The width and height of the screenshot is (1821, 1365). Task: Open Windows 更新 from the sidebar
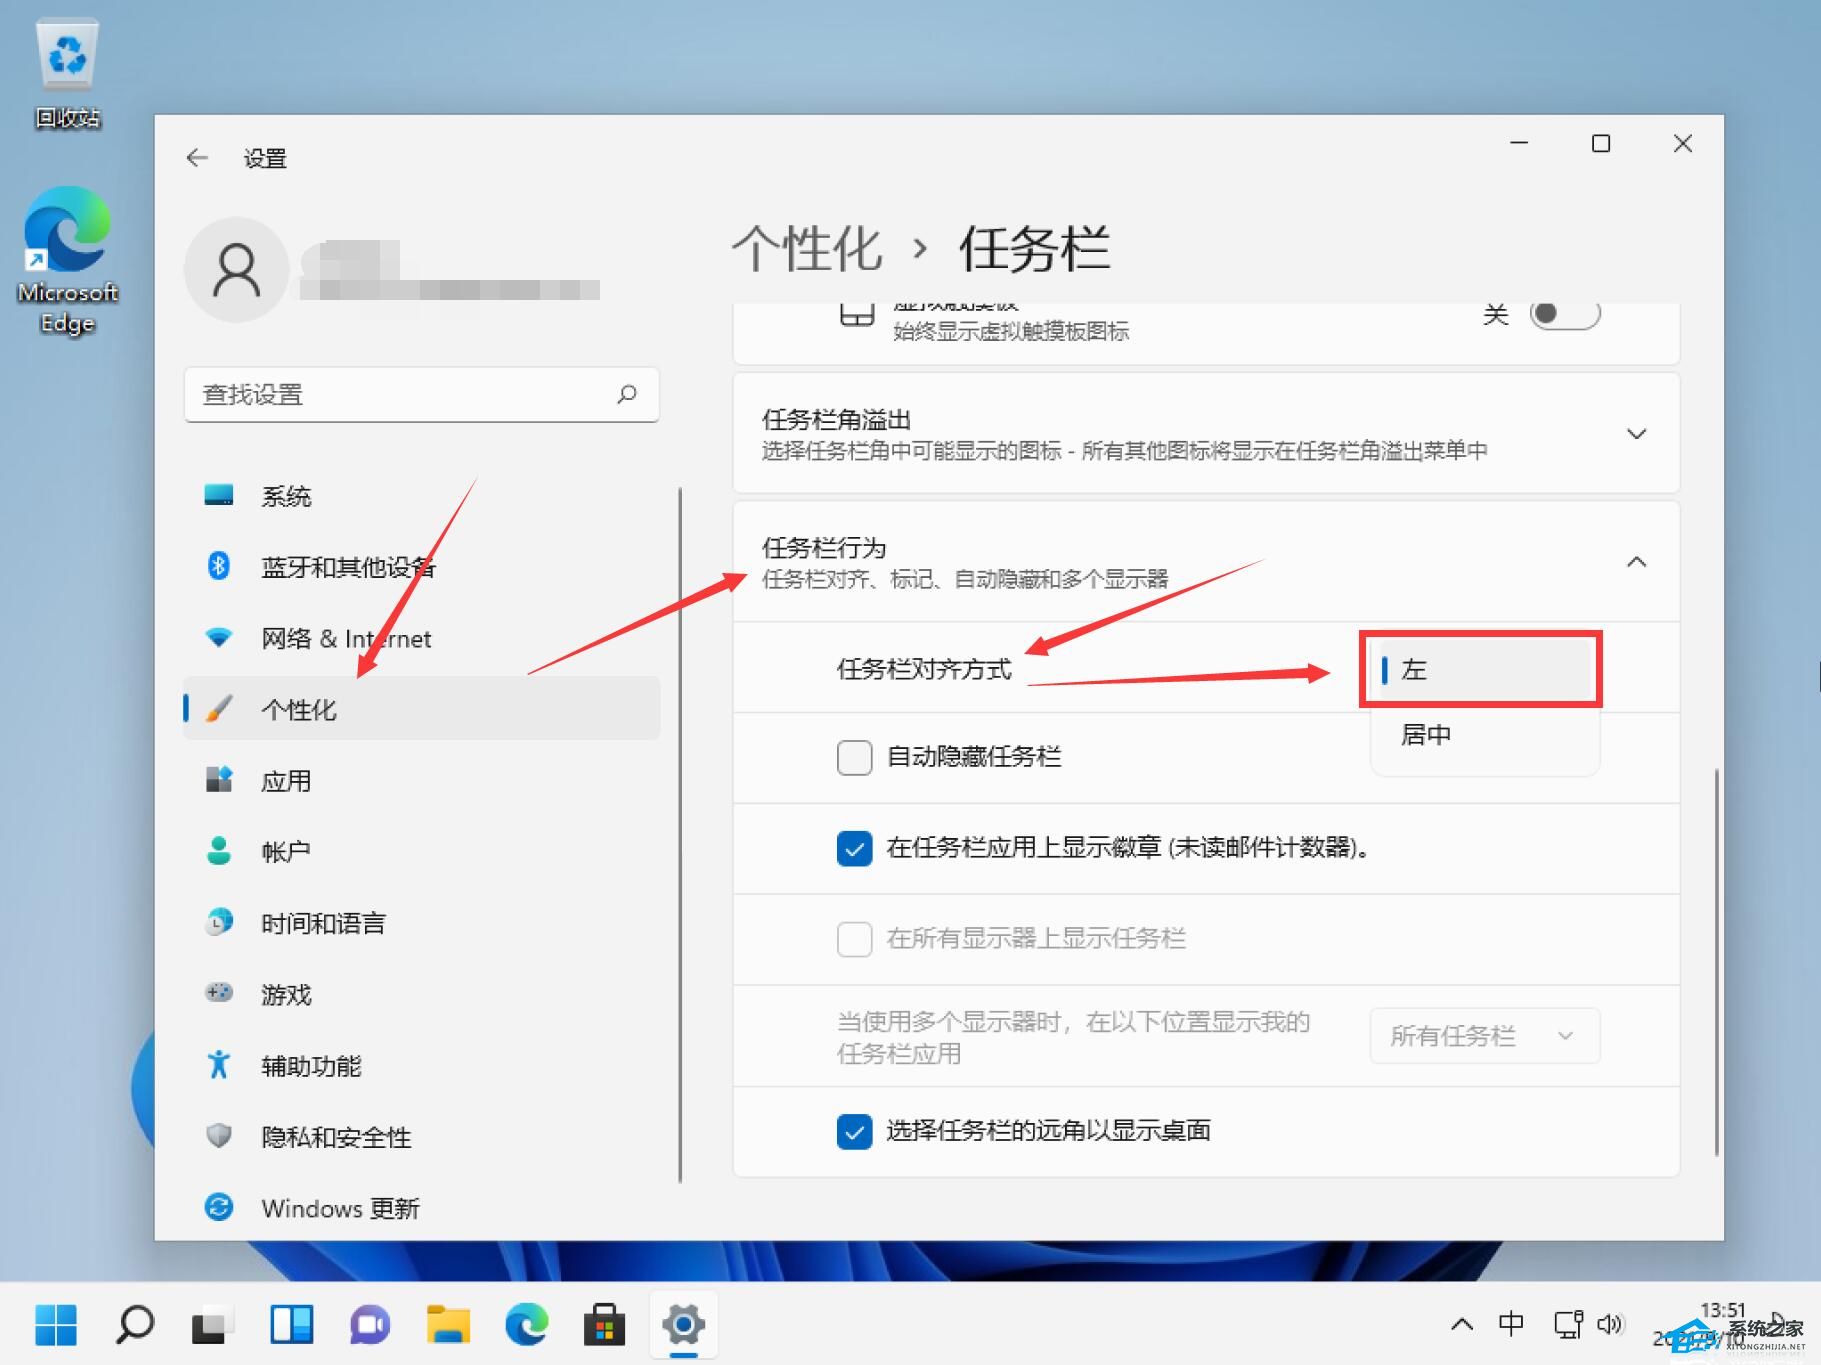[x=340, y=1207]
